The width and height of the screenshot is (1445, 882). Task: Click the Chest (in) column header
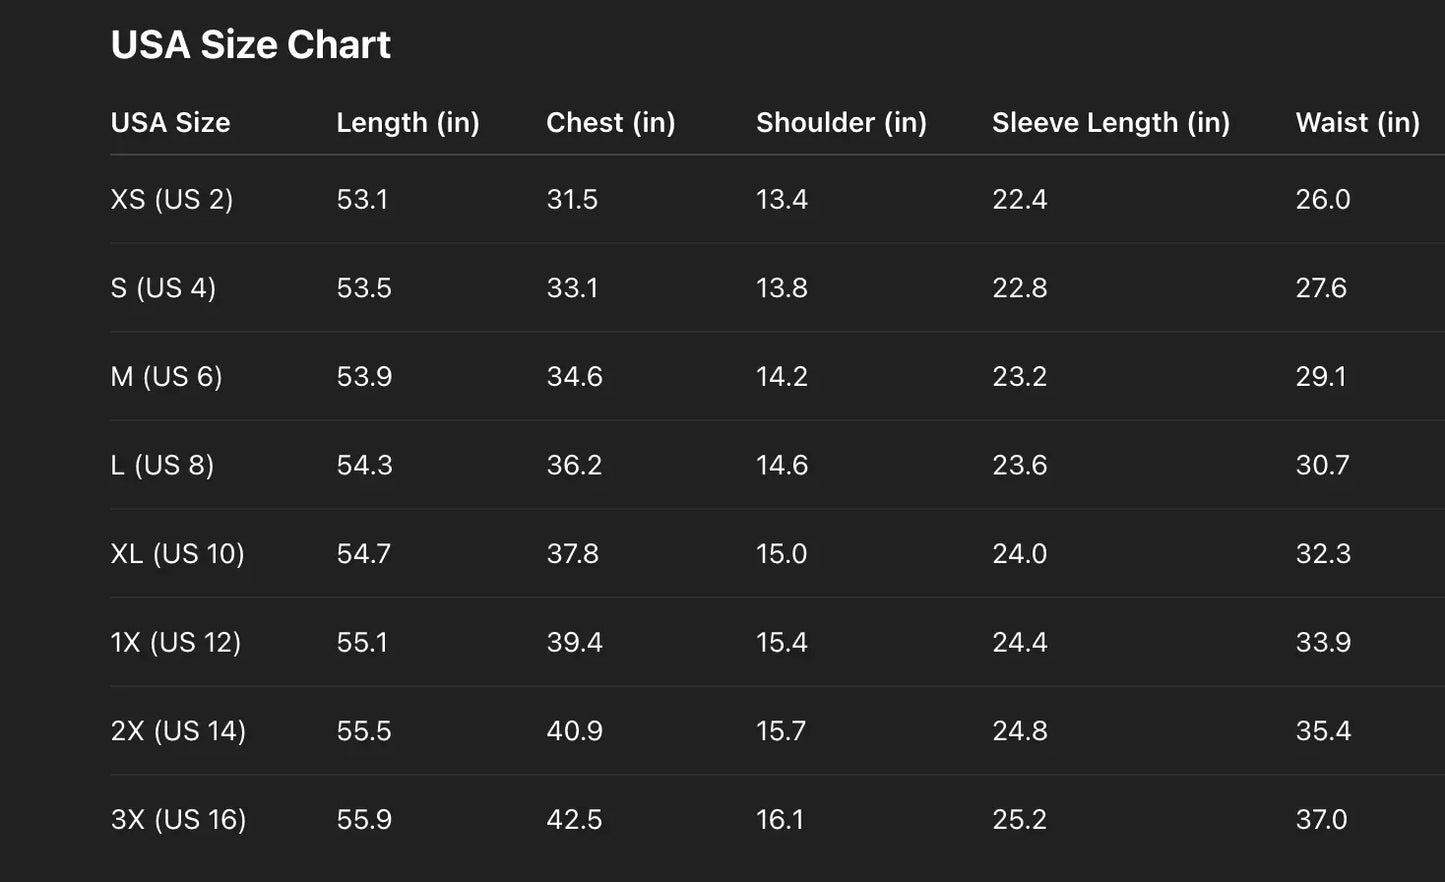click(x=610, y=123)
